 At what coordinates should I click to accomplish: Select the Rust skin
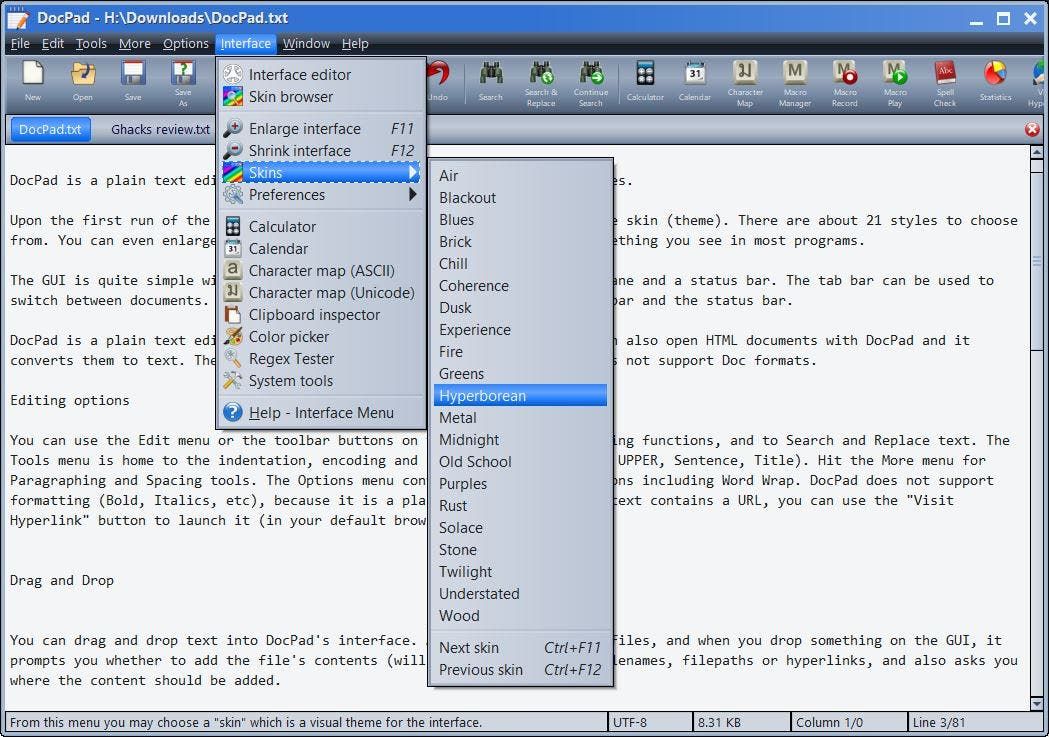[x=520, y=506]
